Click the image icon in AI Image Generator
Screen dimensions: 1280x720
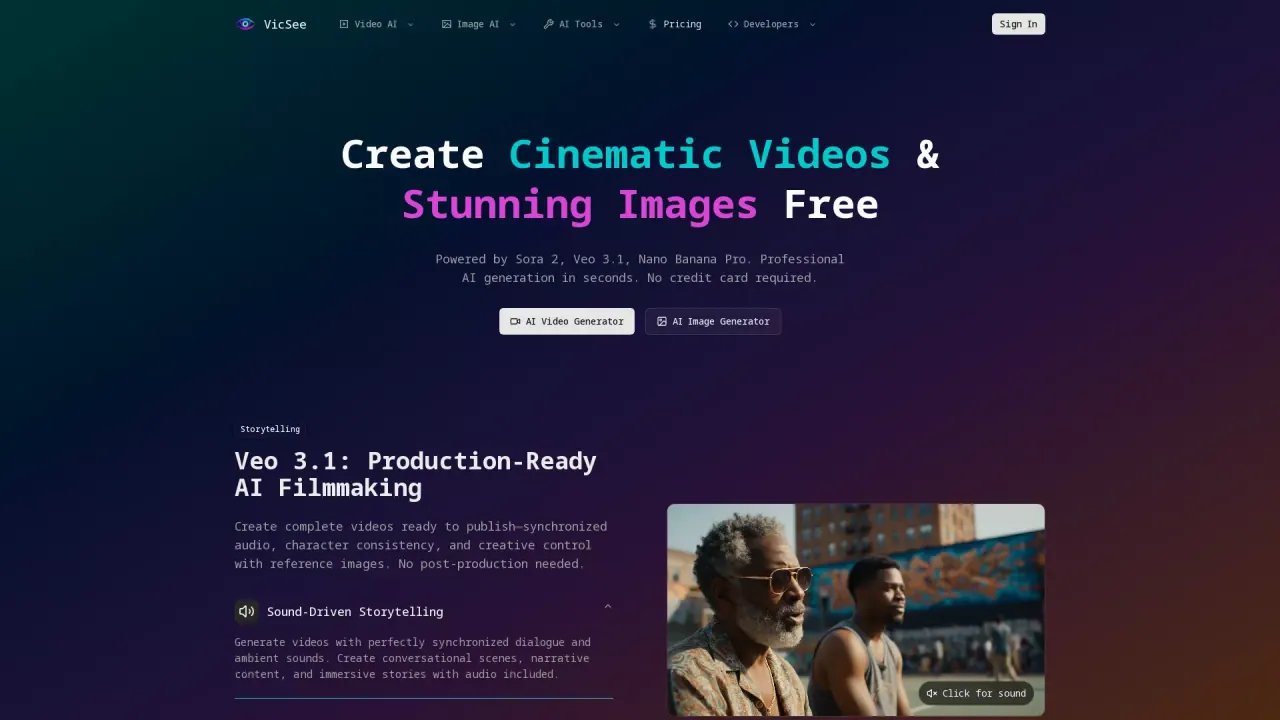[662, 321]
